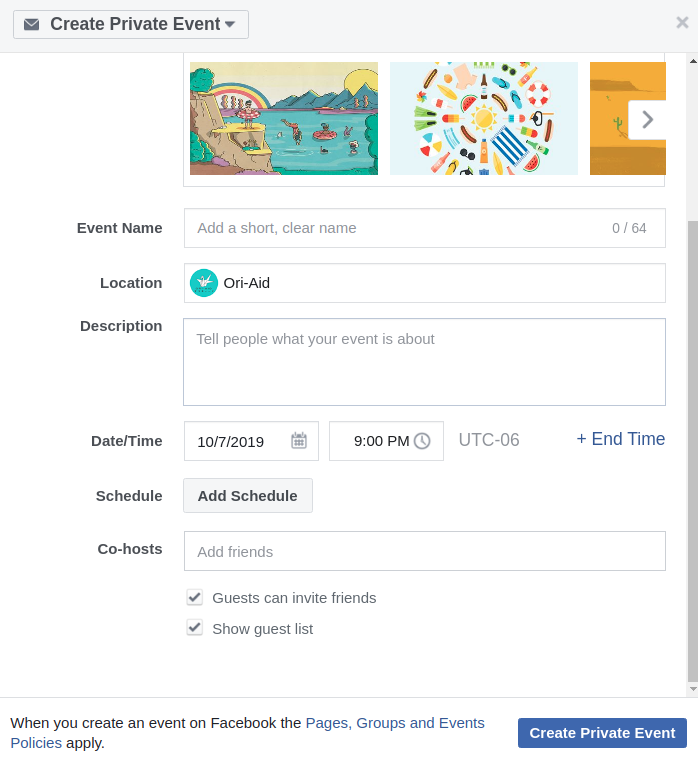Image resolution: width=698 pixels, height=763 pixels.
Task: Click the Ori-Aid location avatar icon
Action: click(204, 283)
